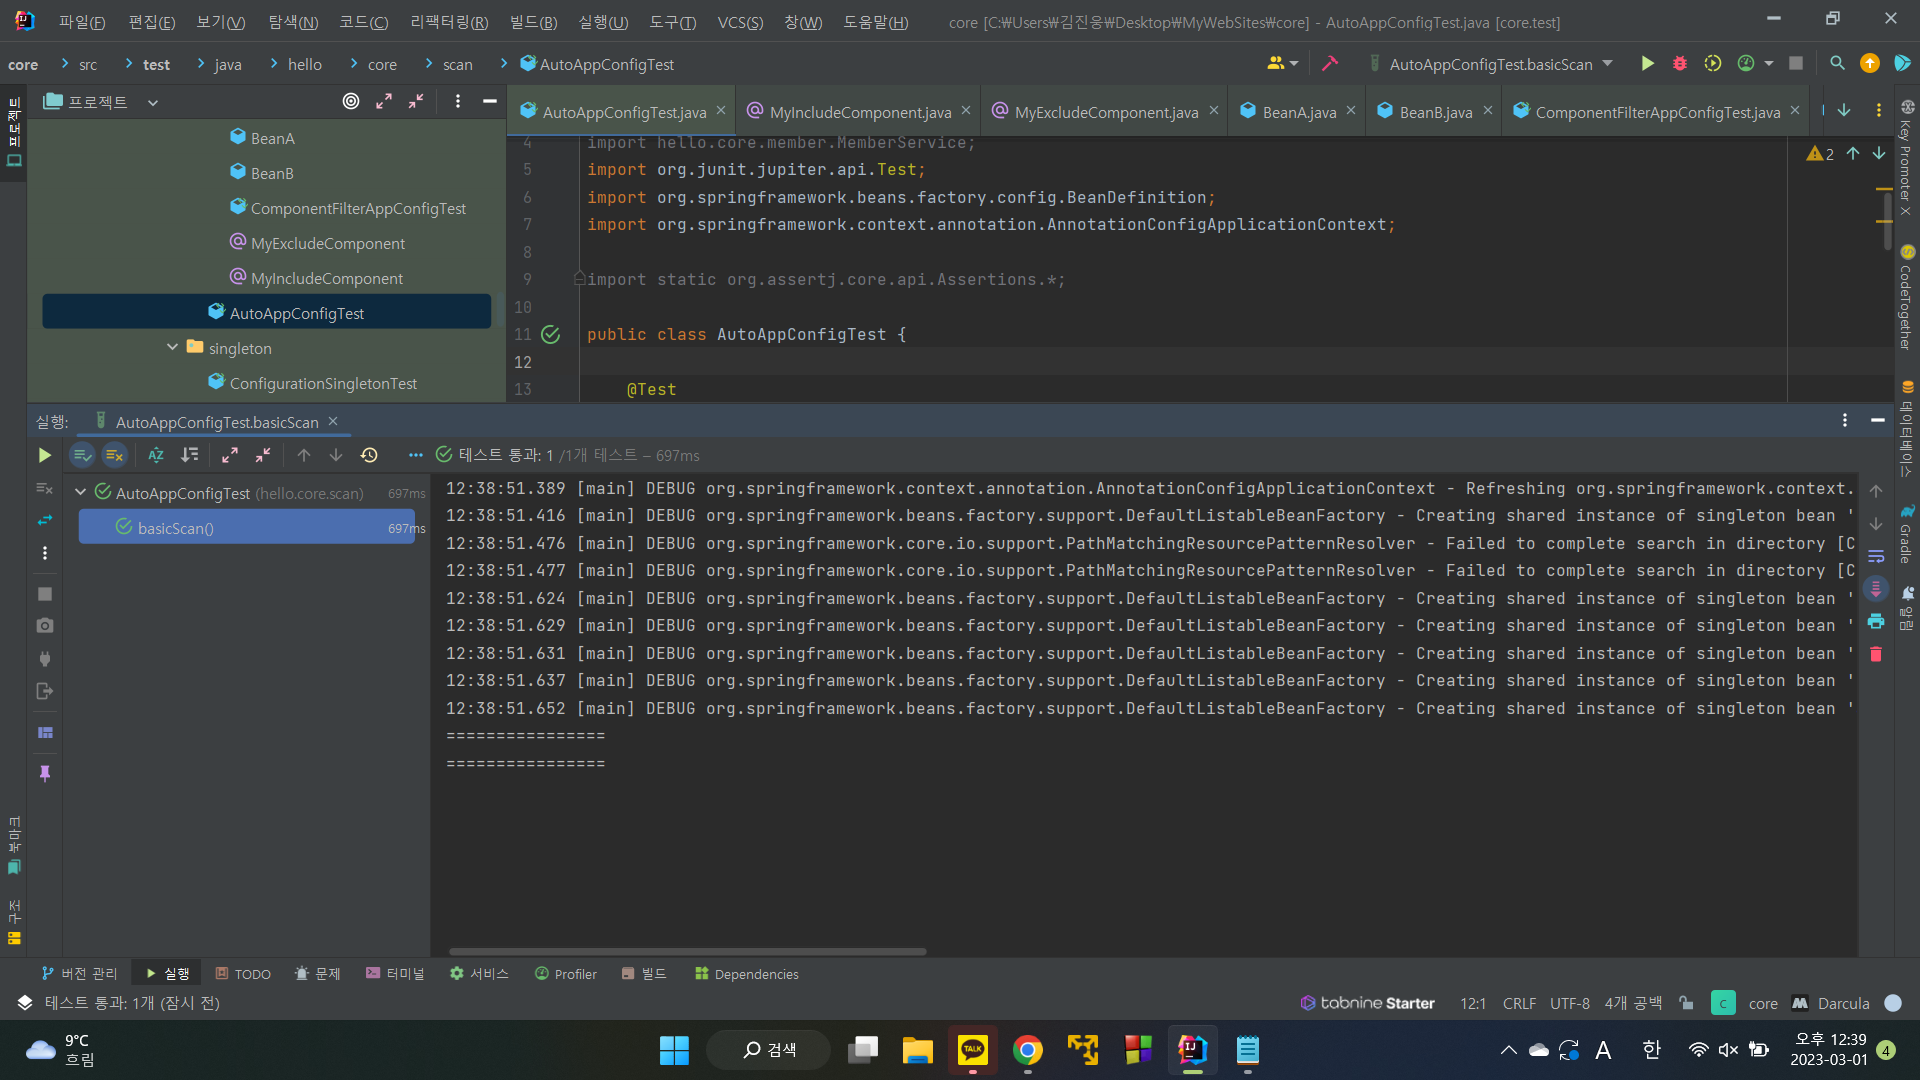The width and height of the screenshot is (1920, 1080).
Task: Sort tests by duration
Action: 189,455
